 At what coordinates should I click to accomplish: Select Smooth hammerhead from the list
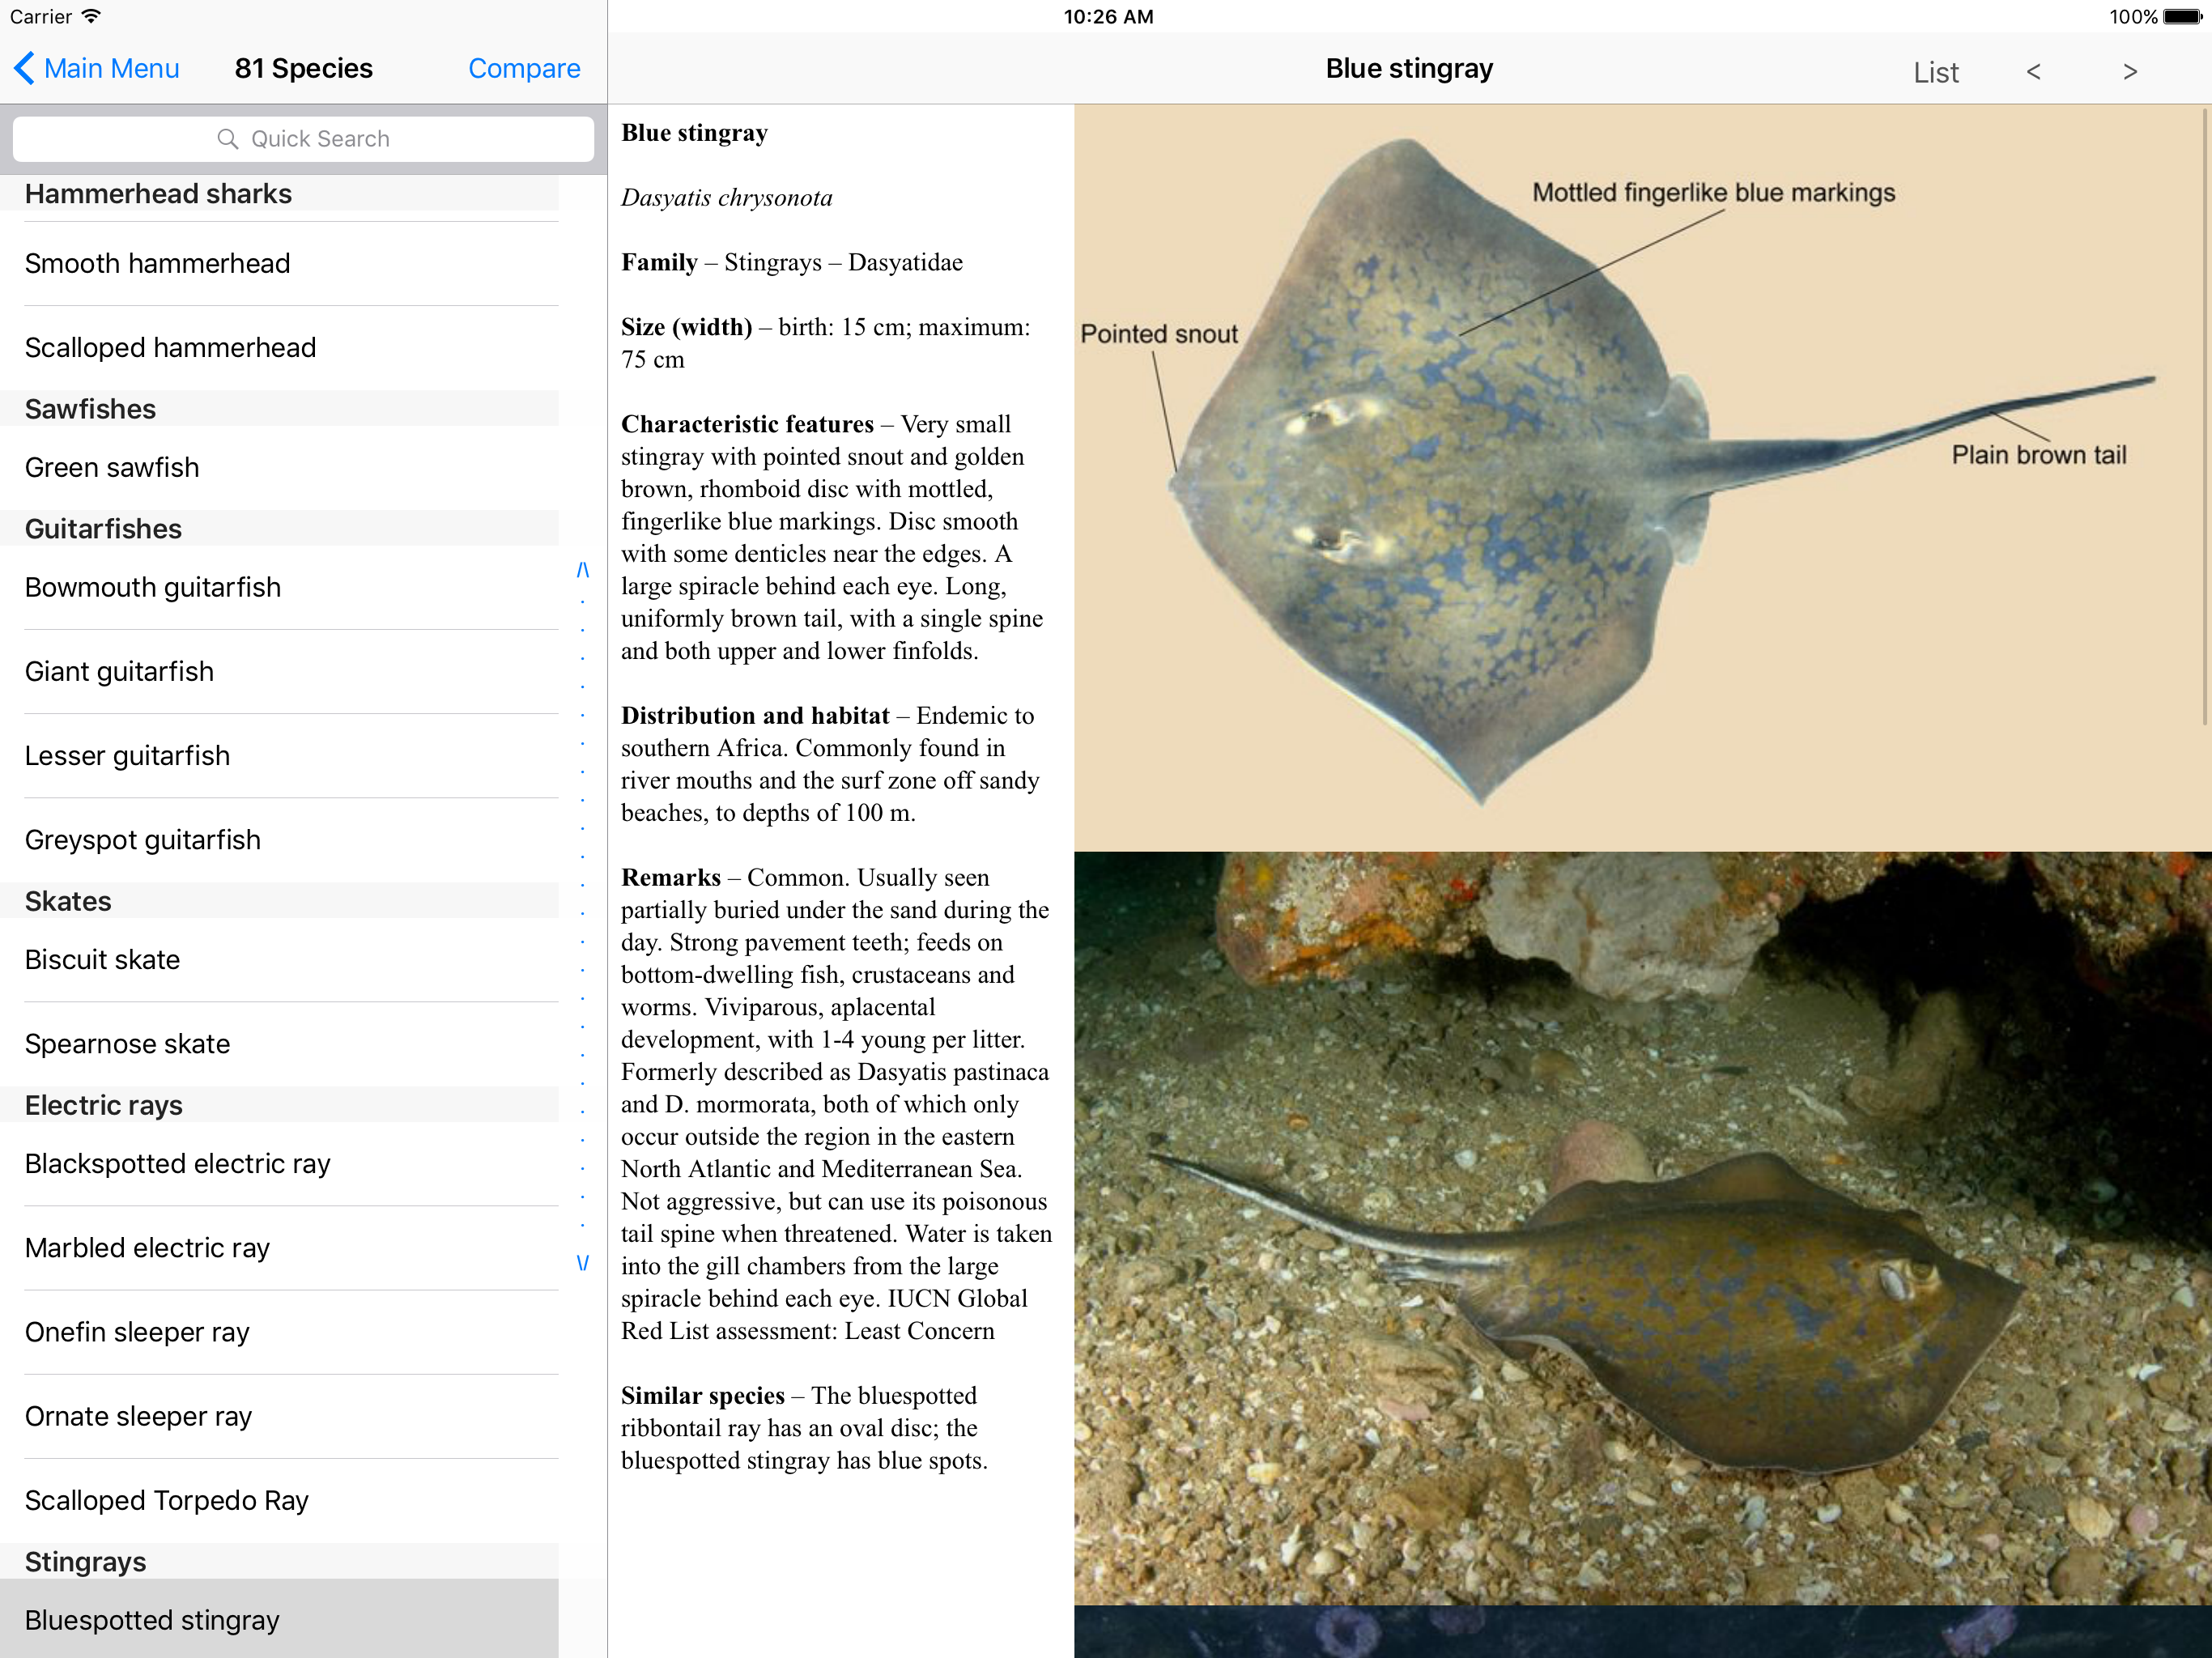coord(279,263)
